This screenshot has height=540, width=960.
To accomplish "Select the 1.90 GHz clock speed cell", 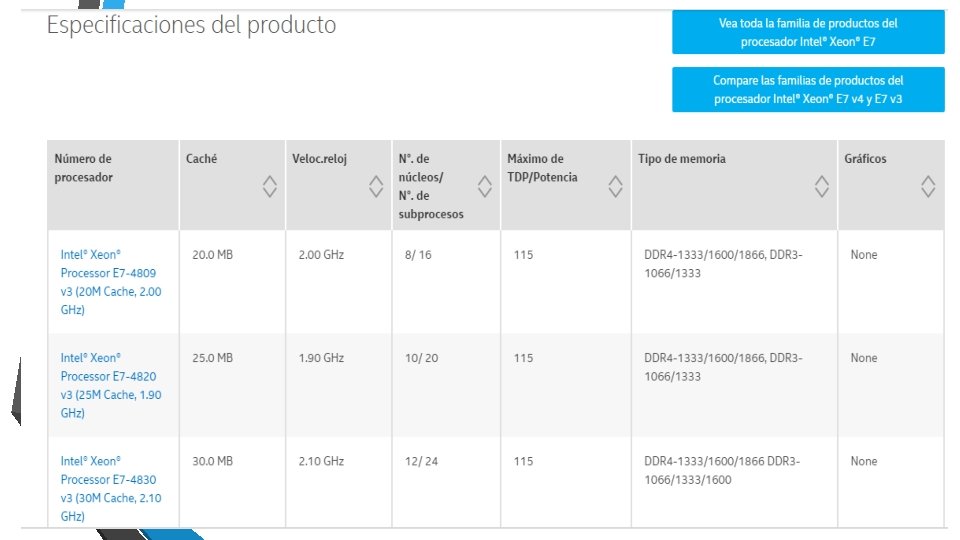I will pyautogui.click(x=321, y=358).
